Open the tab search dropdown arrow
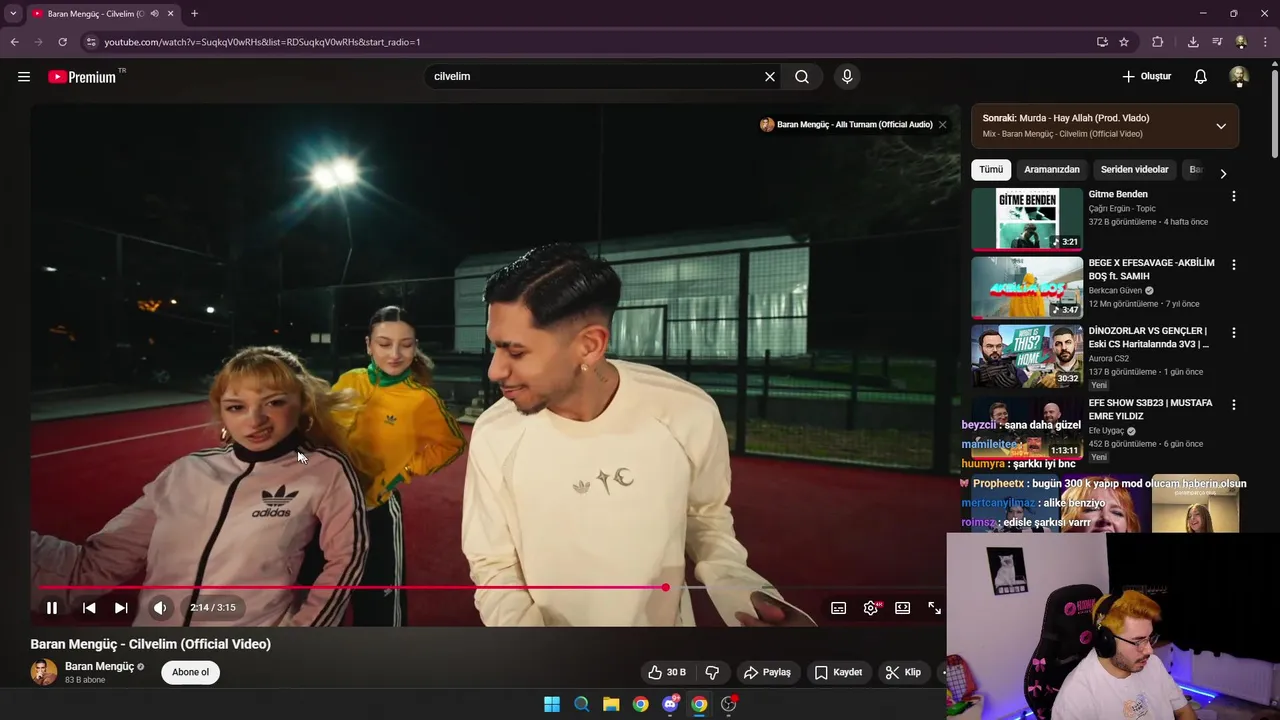The image size is (1280, 720). pyautogui.click(x=13, y=14)
